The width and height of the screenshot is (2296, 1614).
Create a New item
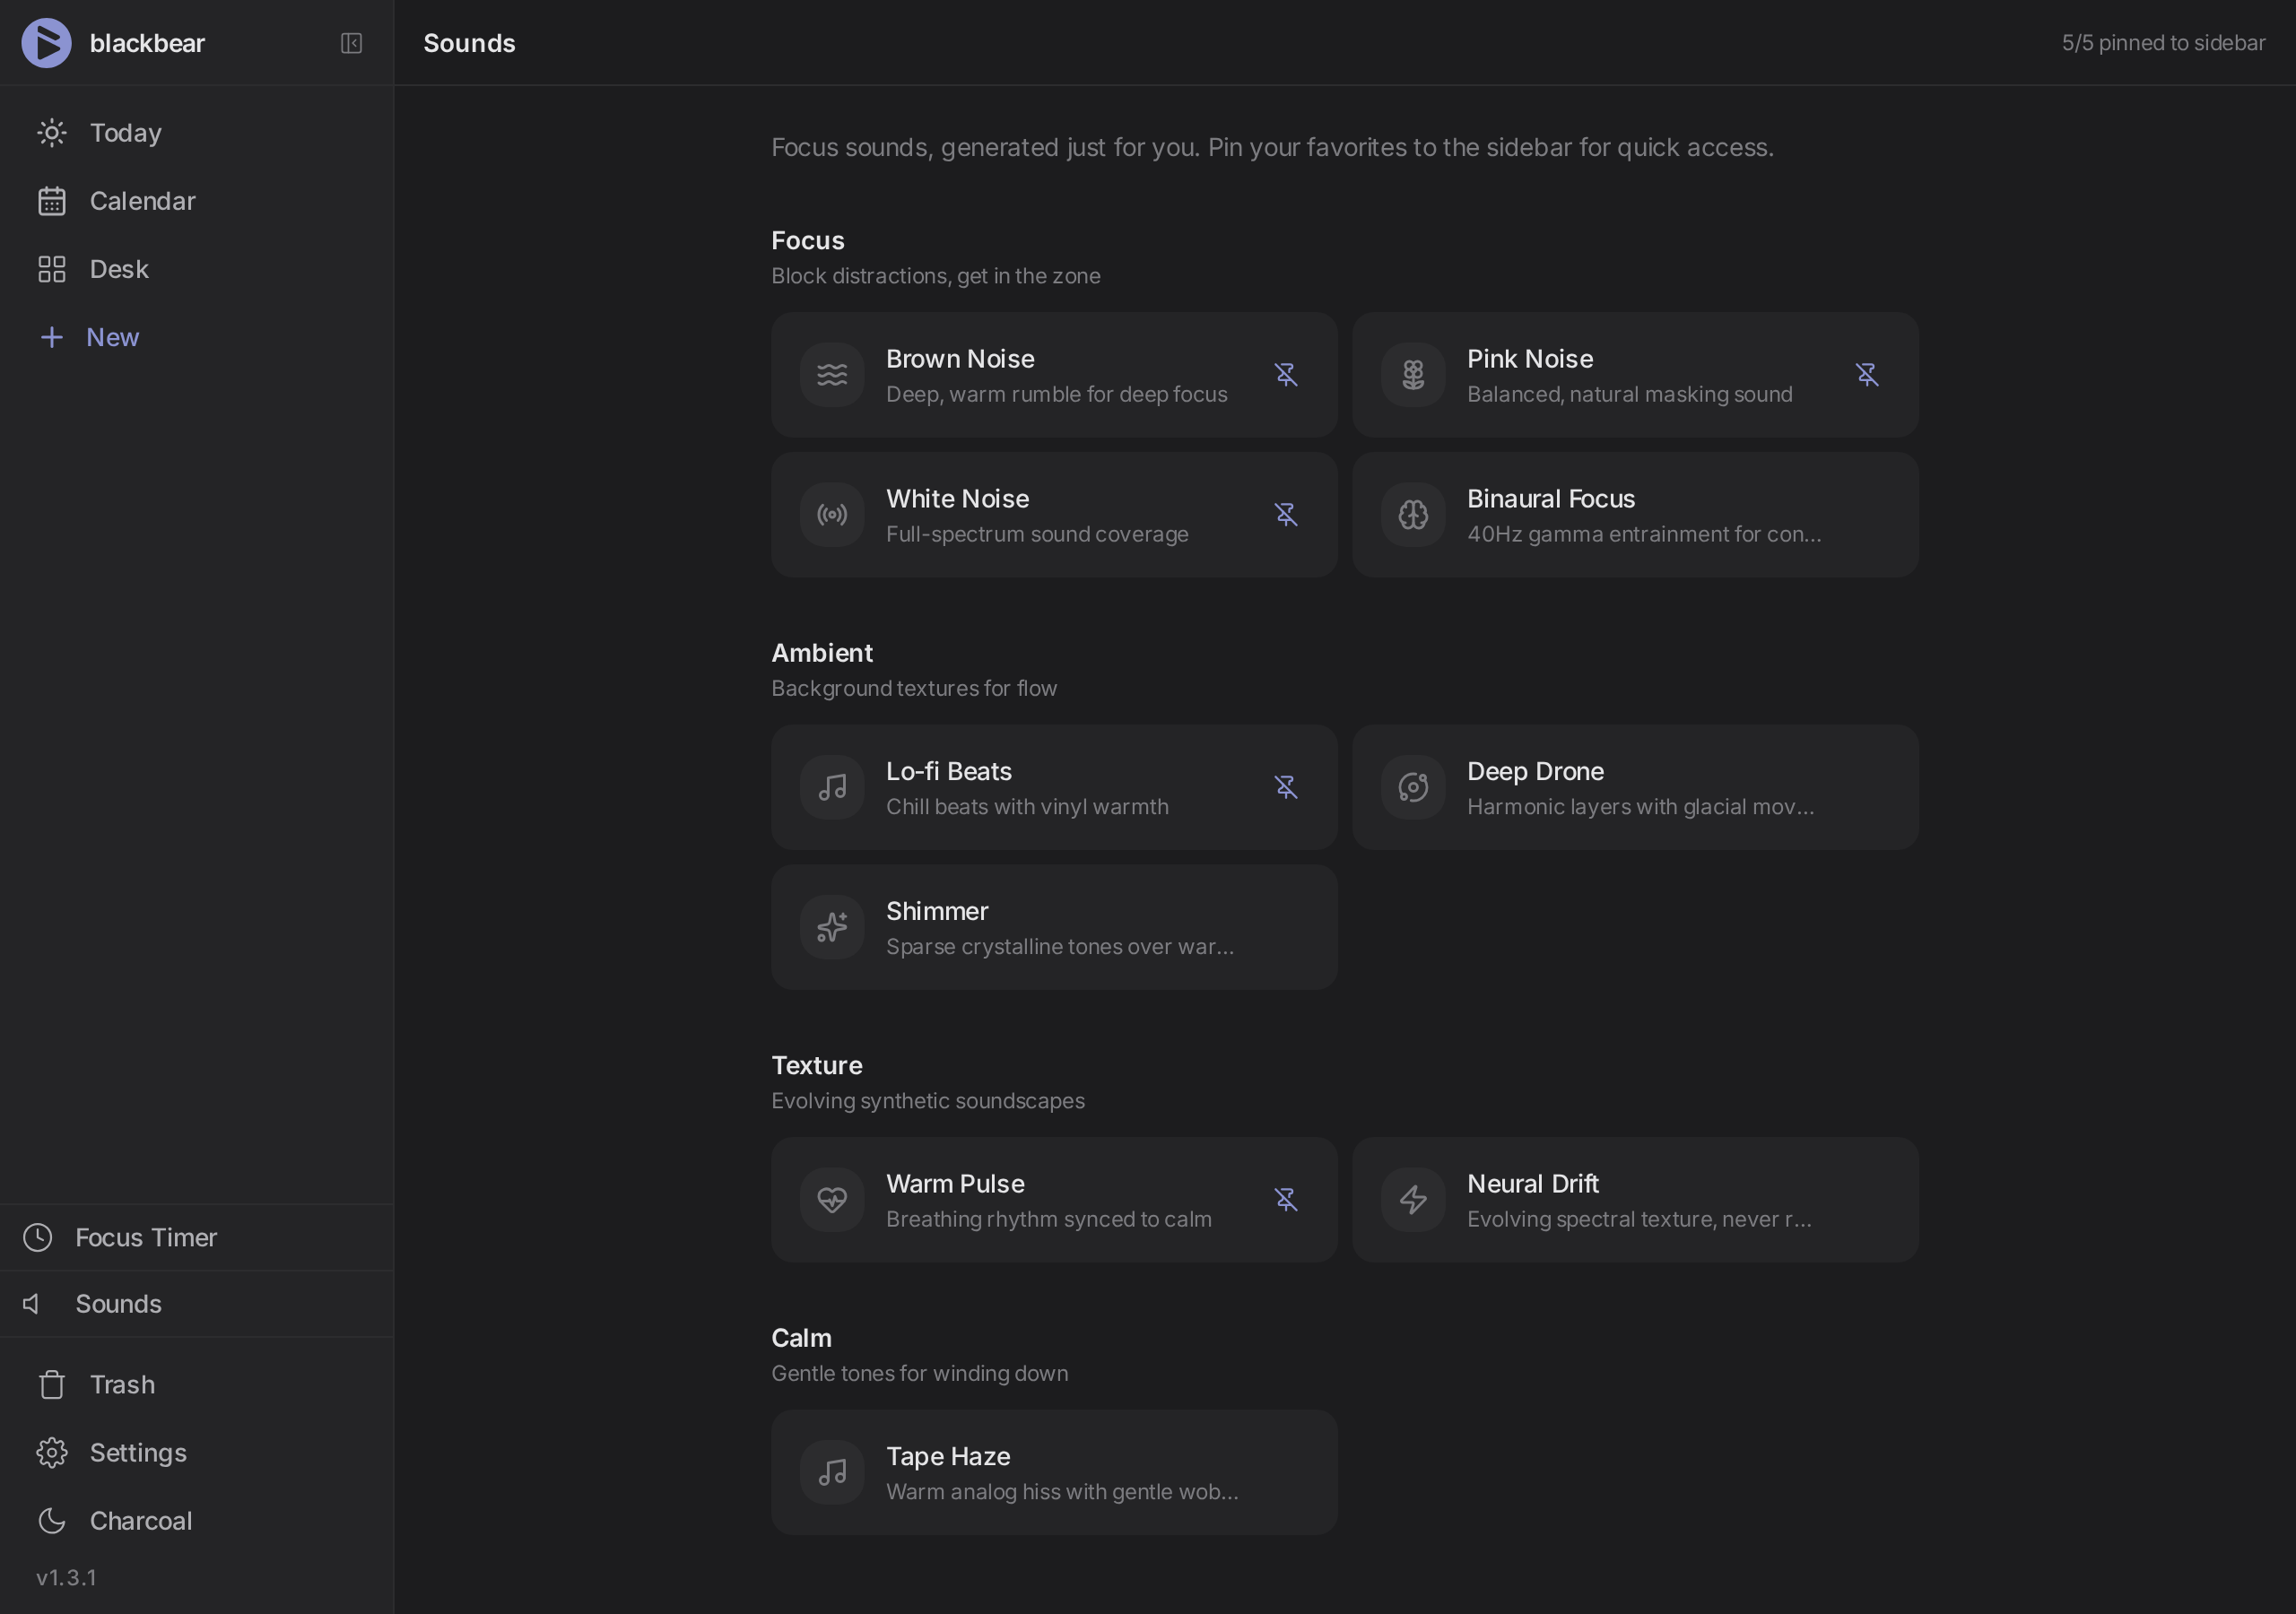coord(111,337)
